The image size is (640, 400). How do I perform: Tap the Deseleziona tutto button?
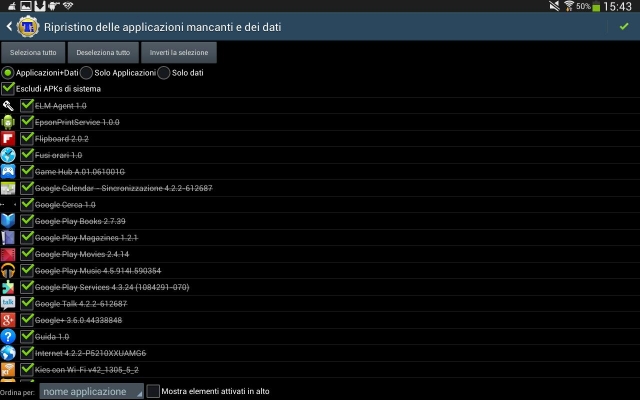point(103,52)
